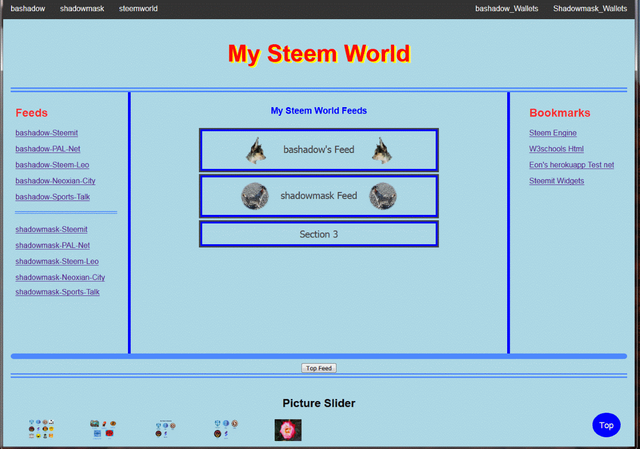The image size is (640, 449).
Task: Open the shadowmask-Steemit feed link
Action: 51,229
